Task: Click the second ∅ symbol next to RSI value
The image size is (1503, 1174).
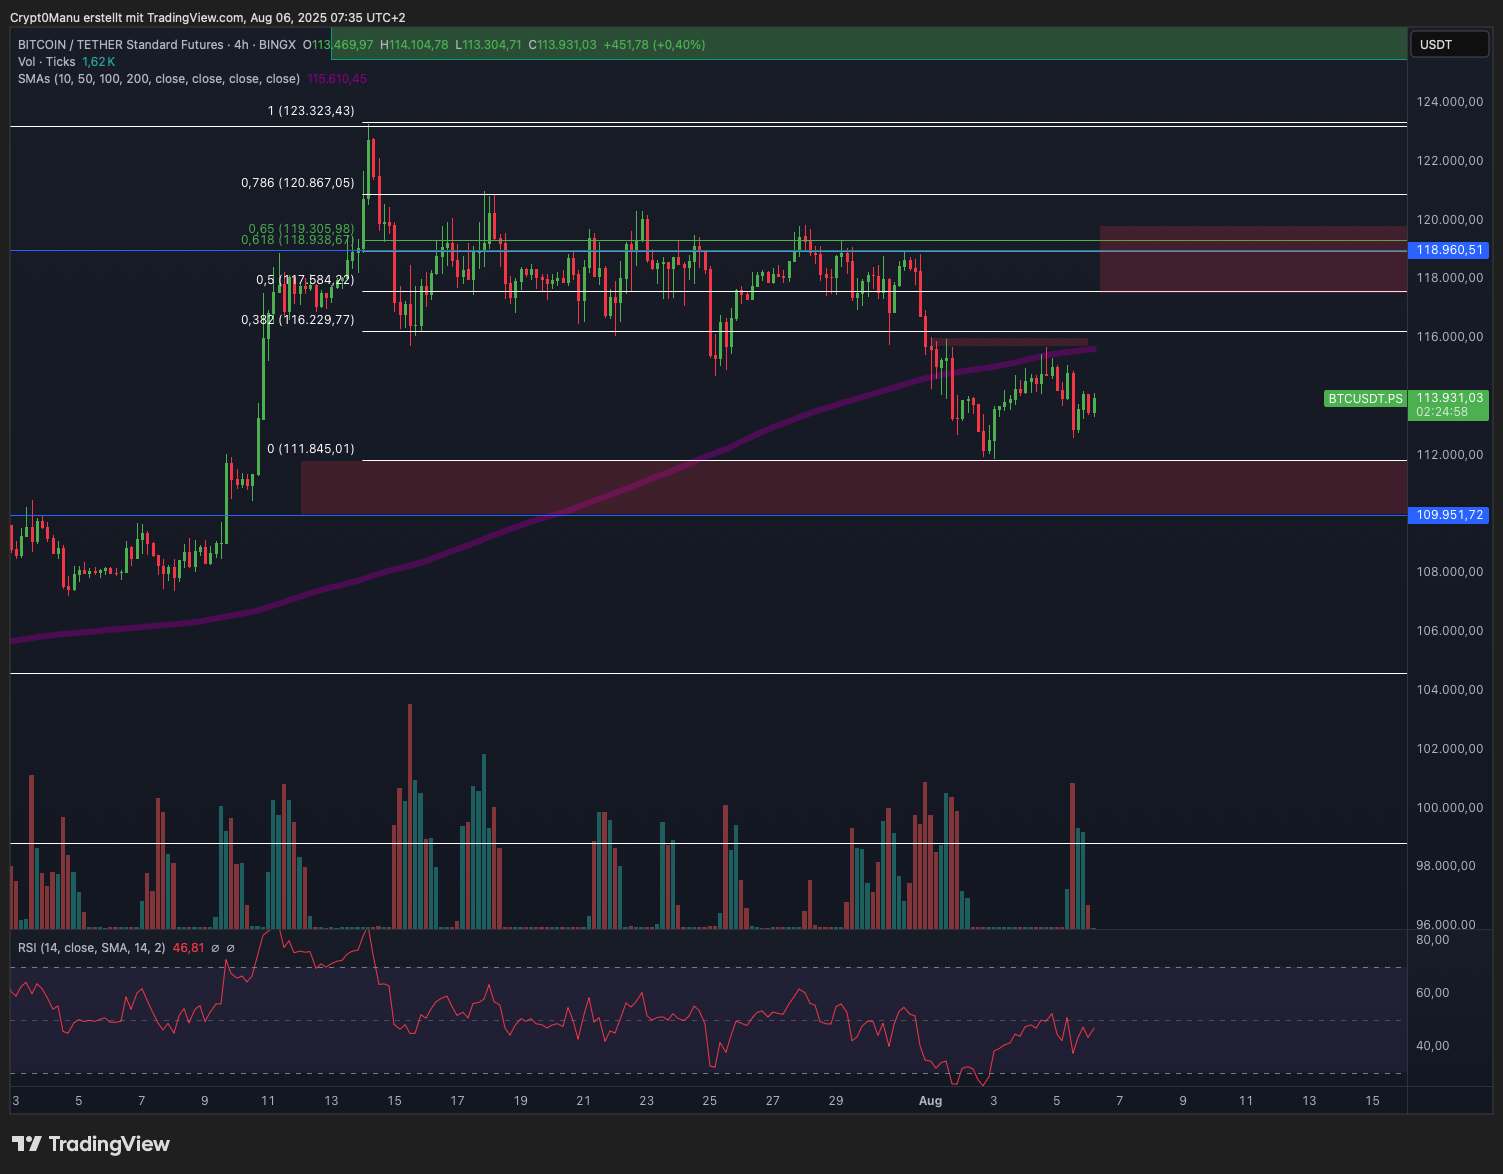Action: [231, 948]
